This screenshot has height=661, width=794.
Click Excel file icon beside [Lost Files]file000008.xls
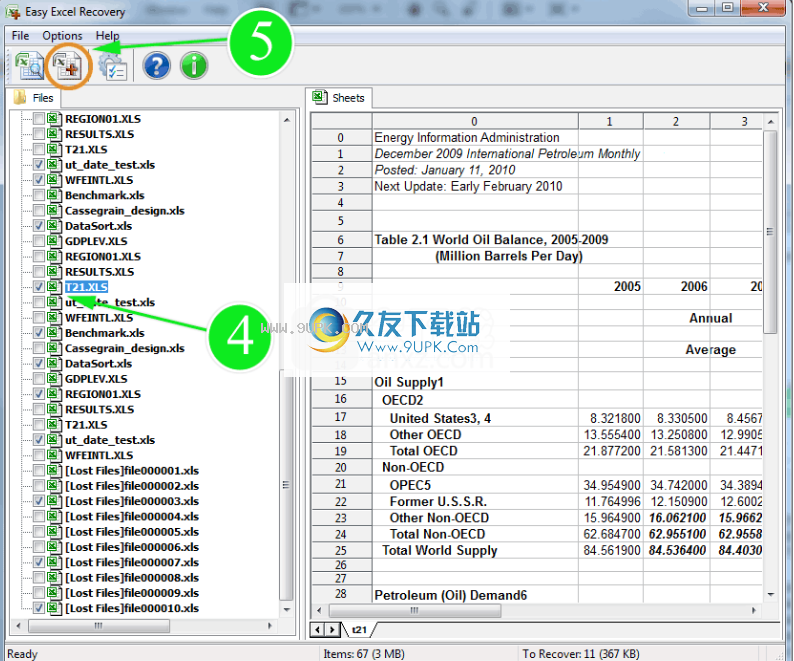click(x=54, y=577)
